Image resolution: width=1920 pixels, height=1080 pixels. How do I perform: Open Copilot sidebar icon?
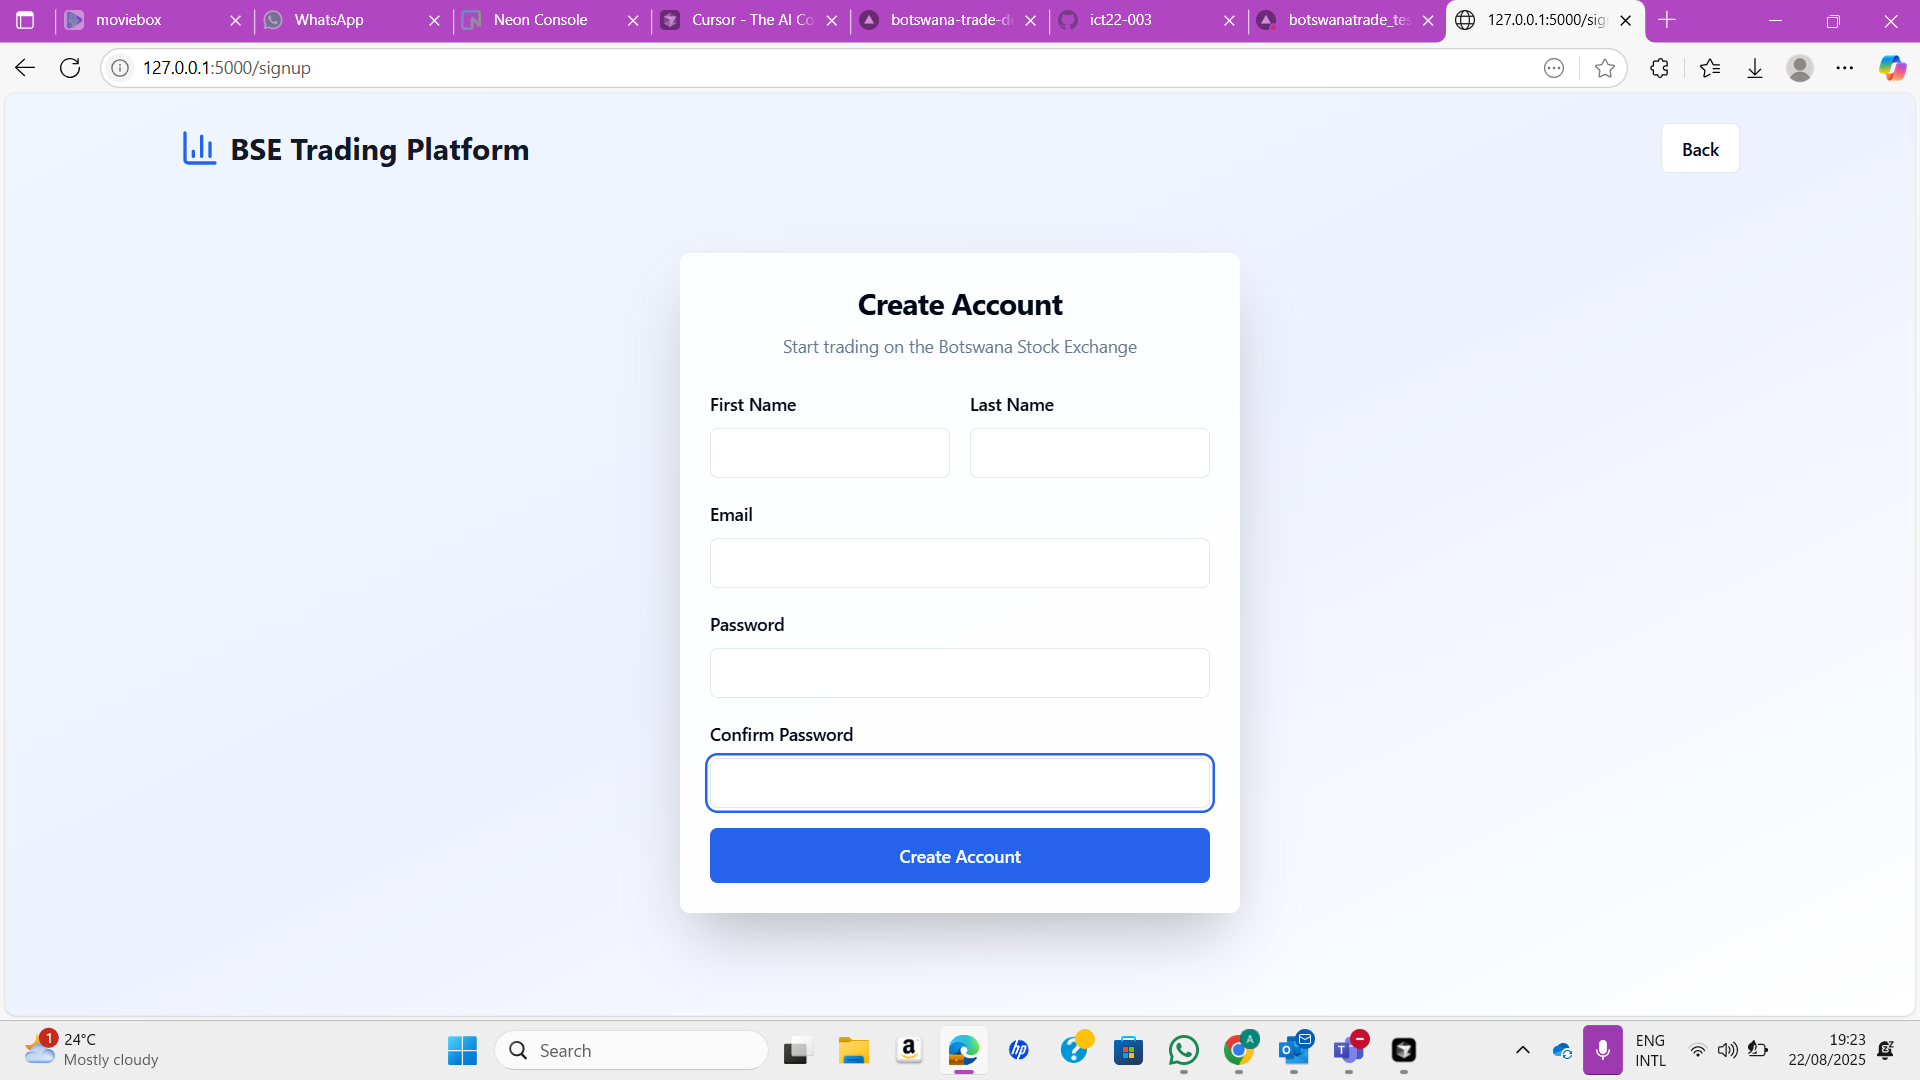pos(1891,68)
